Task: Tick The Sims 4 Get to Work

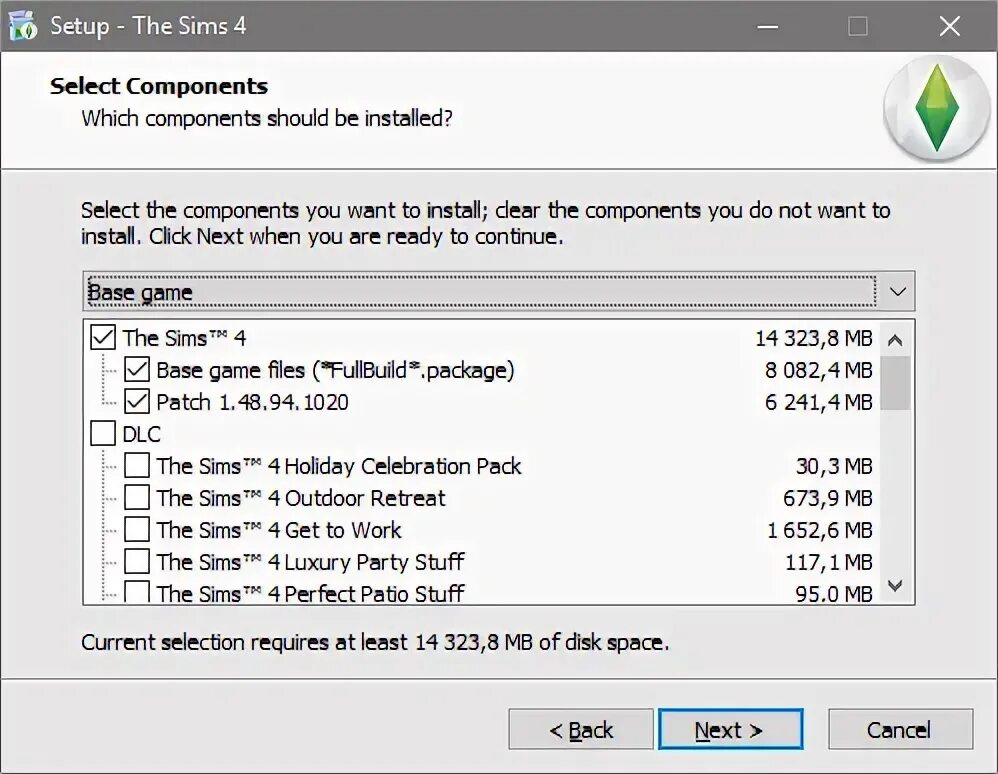Action: pyautogui.click(x=137, y=529)
